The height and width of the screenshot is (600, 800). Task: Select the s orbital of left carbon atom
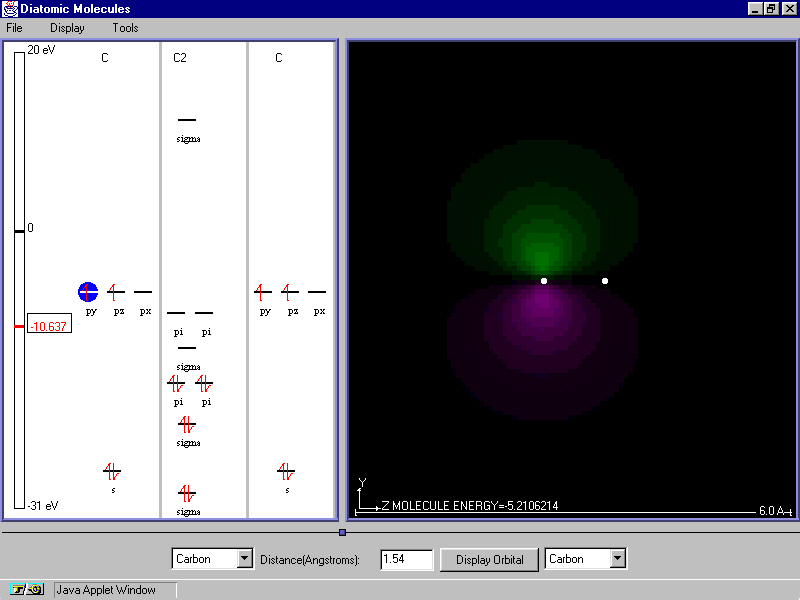coord(112,471)
